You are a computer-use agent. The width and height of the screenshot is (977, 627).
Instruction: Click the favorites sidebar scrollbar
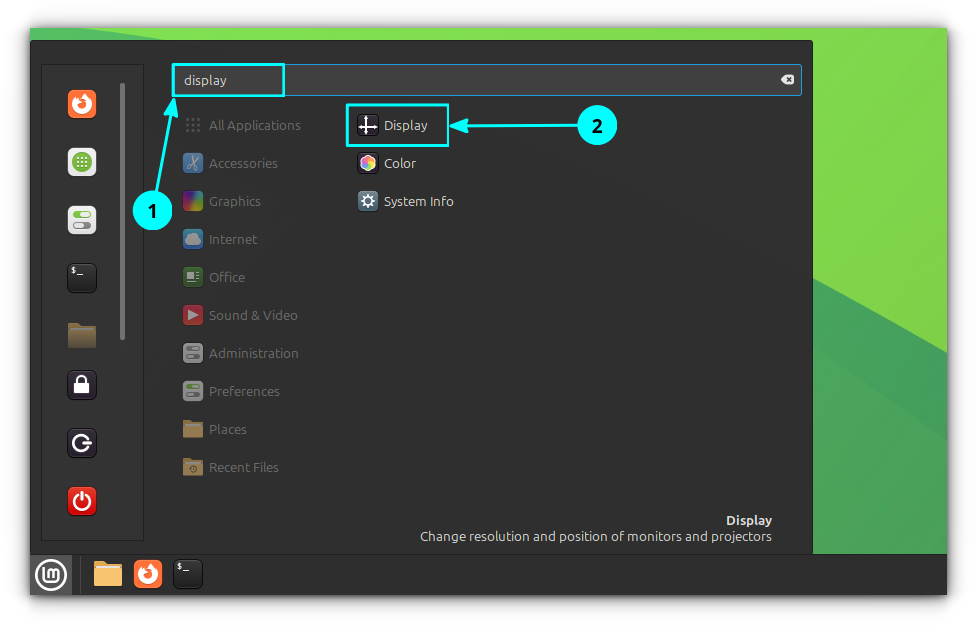coord(123,210)
